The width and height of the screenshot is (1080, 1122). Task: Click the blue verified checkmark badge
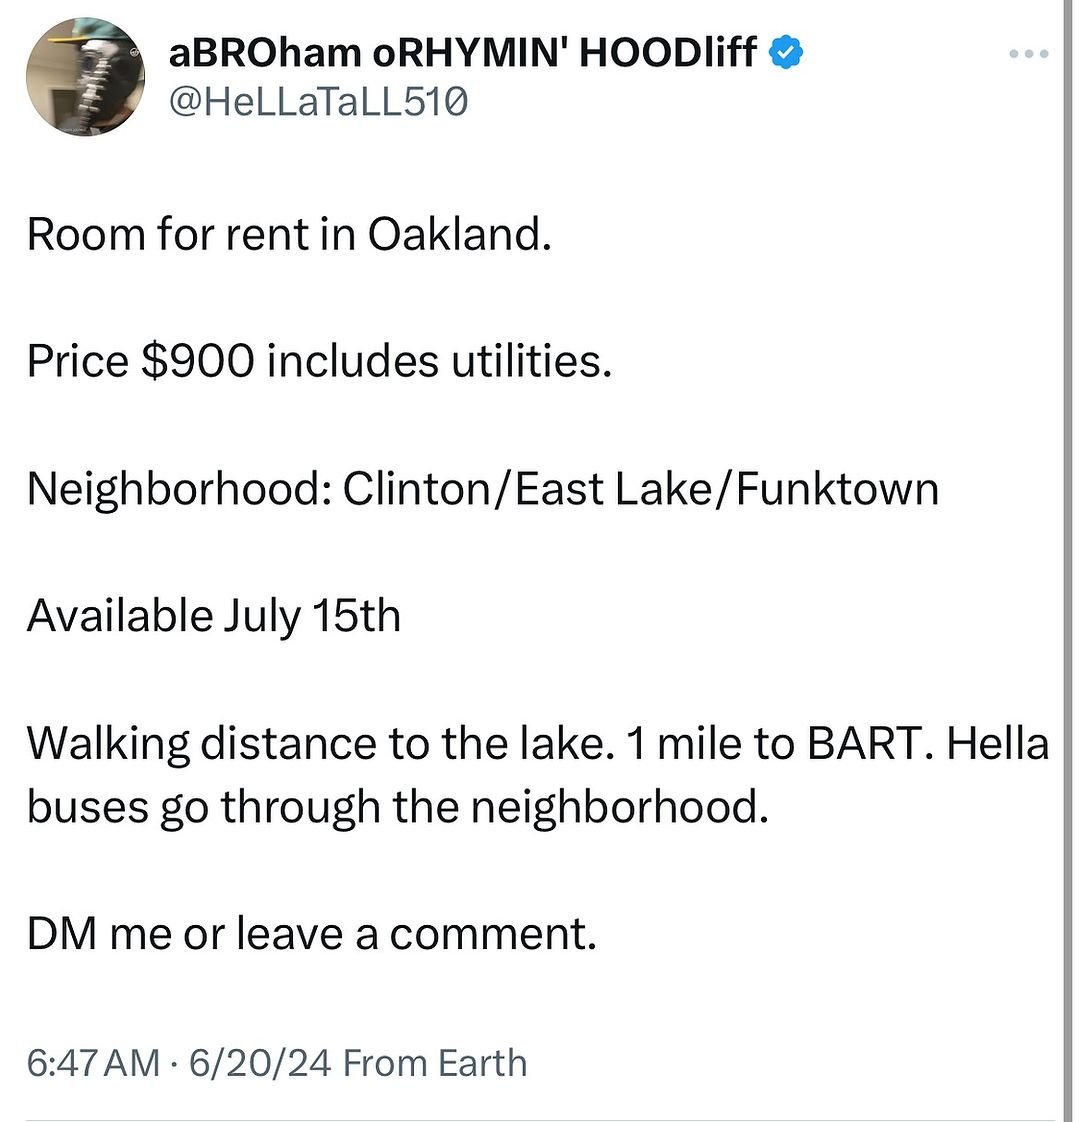pos(788,52)
